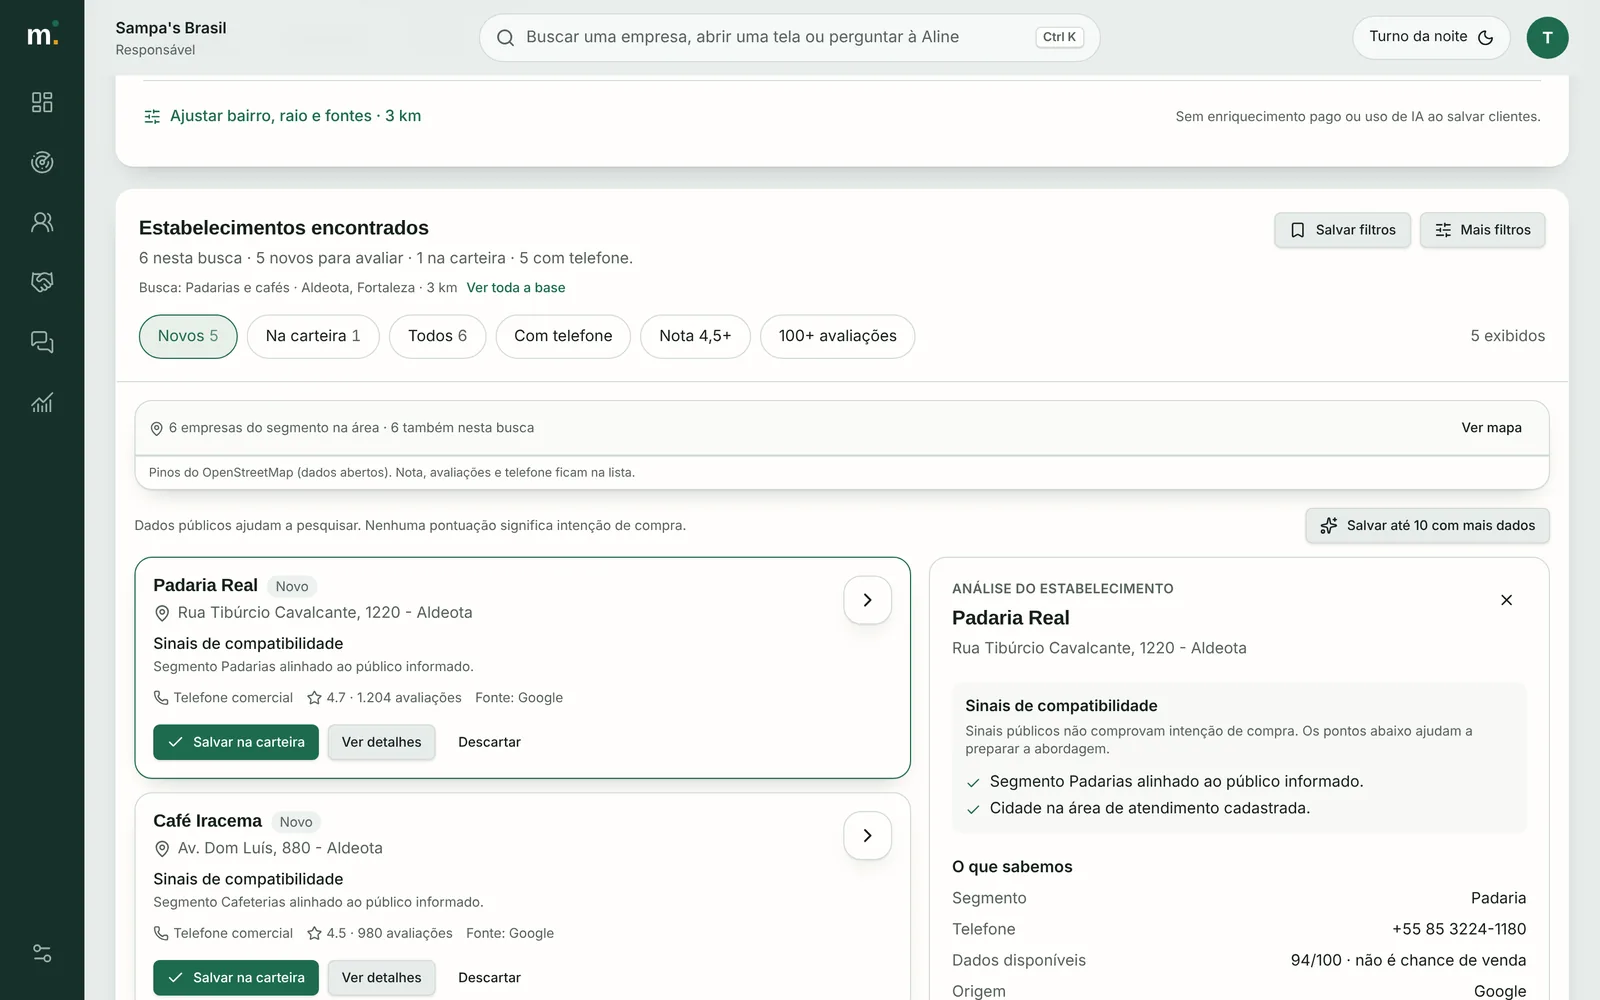Click the Ctrl K shortcut badge
The image size is (1600, 1000).
tap(1059, 37)
